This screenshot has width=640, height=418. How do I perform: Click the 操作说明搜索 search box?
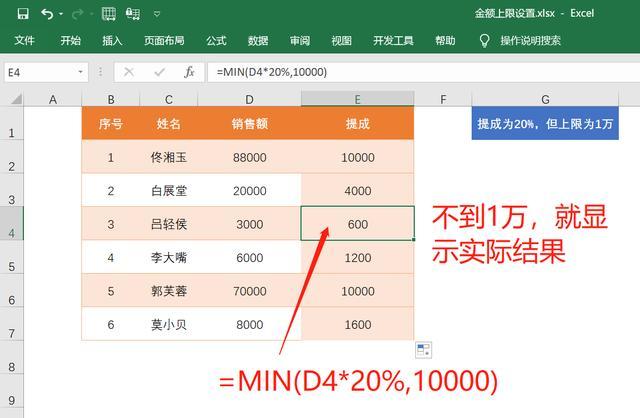530,41
